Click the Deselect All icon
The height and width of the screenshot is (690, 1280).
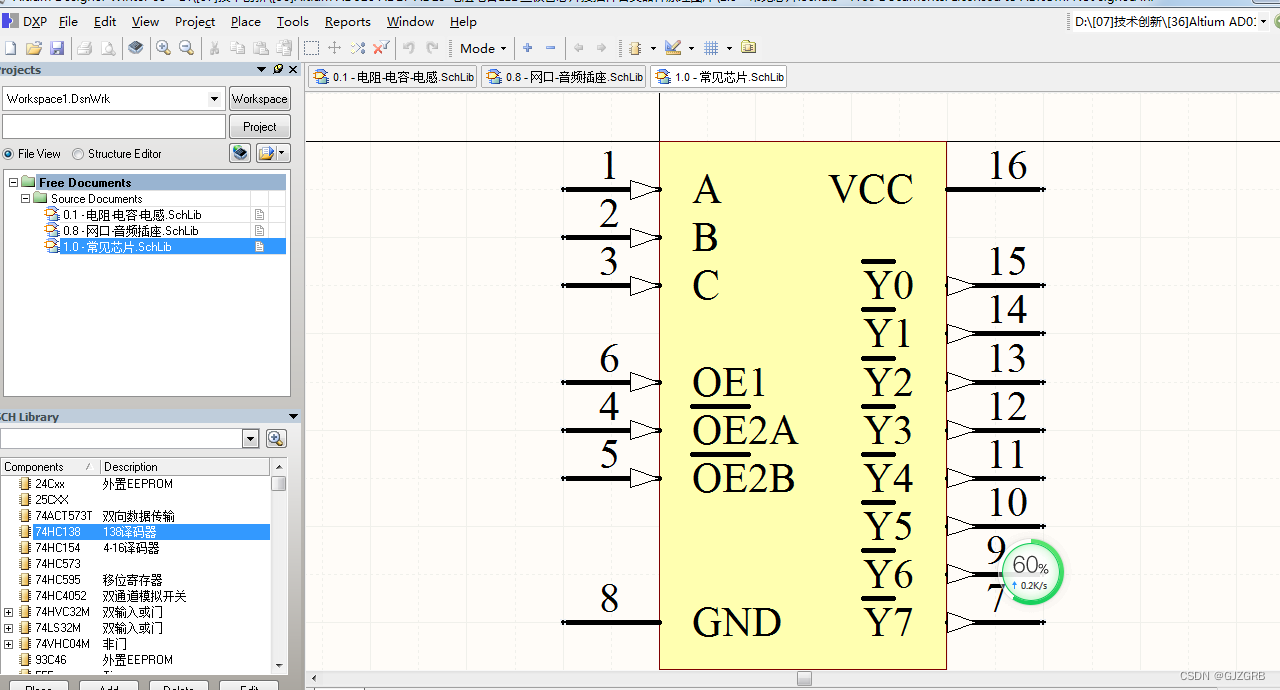click(358, 48)
